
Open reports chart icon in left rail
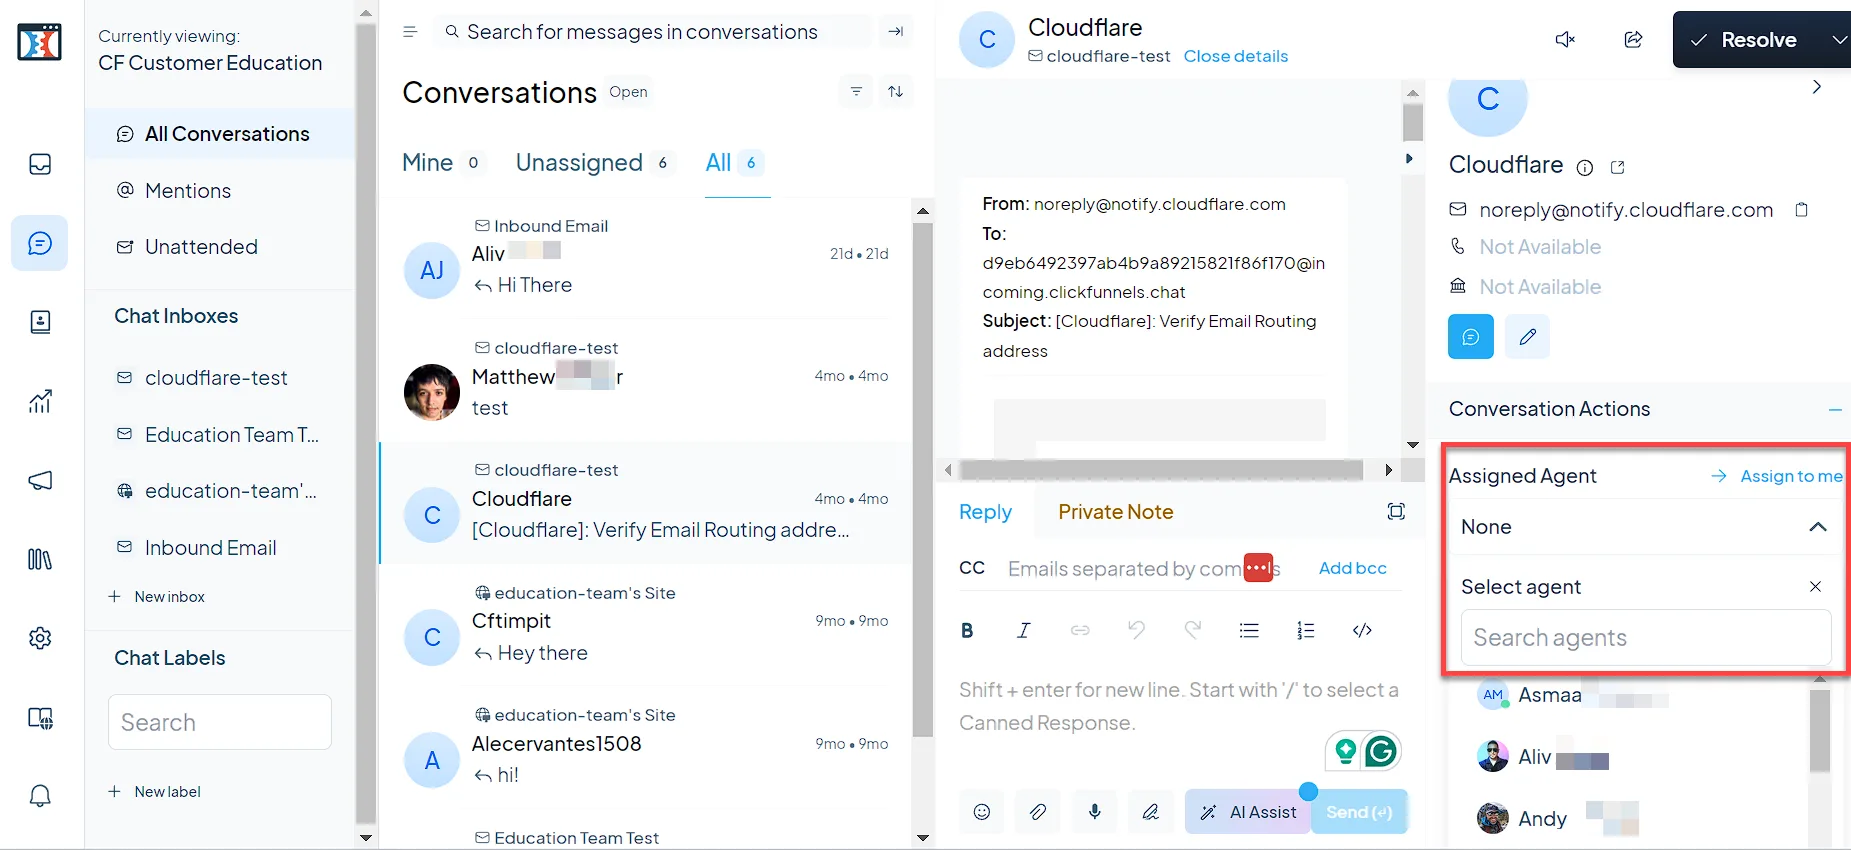(x=40, y=401)
